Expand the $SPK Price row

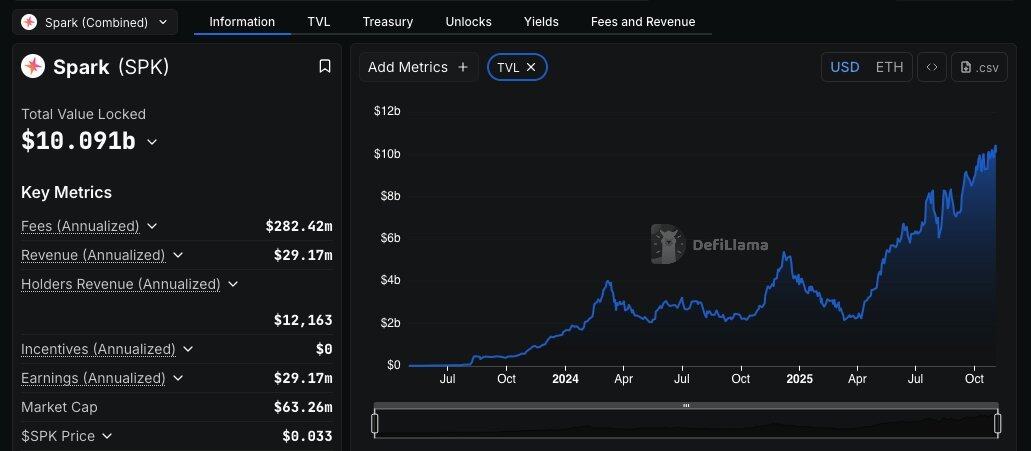[107, 436]
